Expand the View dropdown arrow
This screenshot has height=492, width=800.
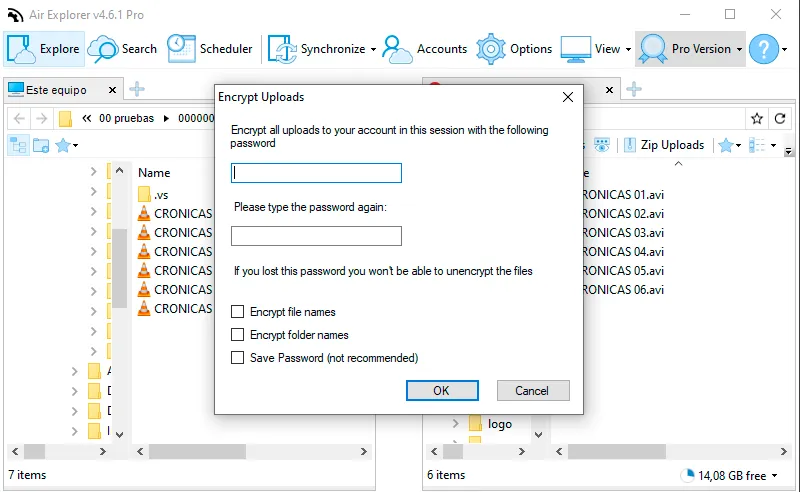pos(628,50)
